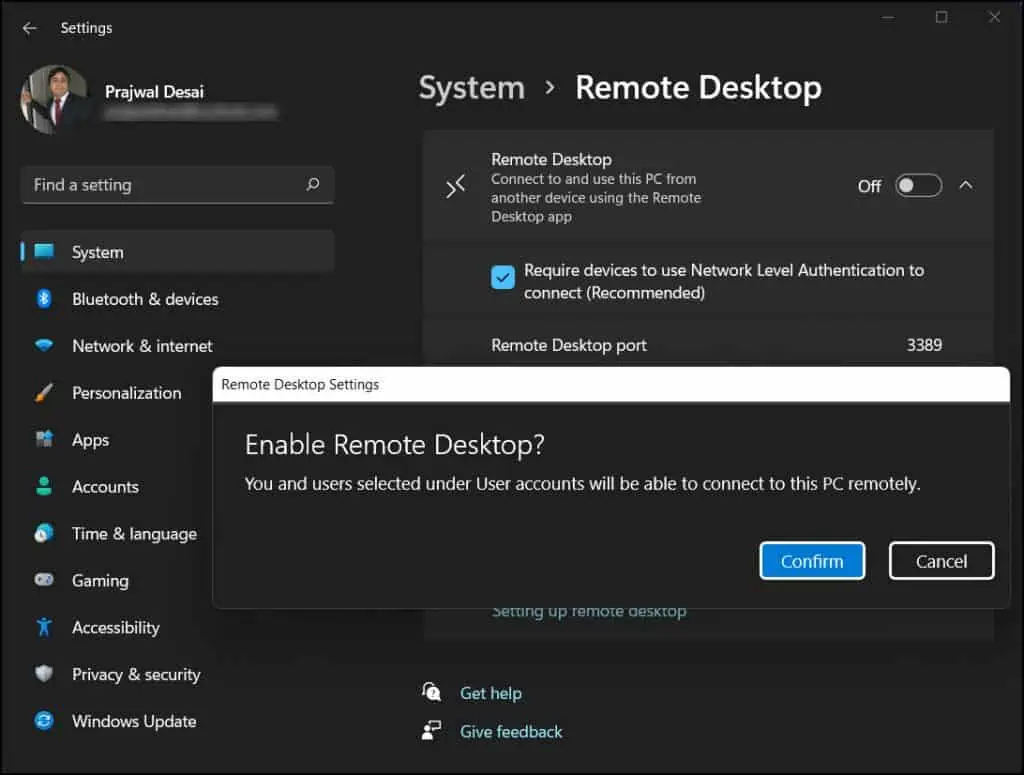Uncheck Require Network Level Authentication checkbox
Screen dimensions: 1024x775
click(503, 277)
